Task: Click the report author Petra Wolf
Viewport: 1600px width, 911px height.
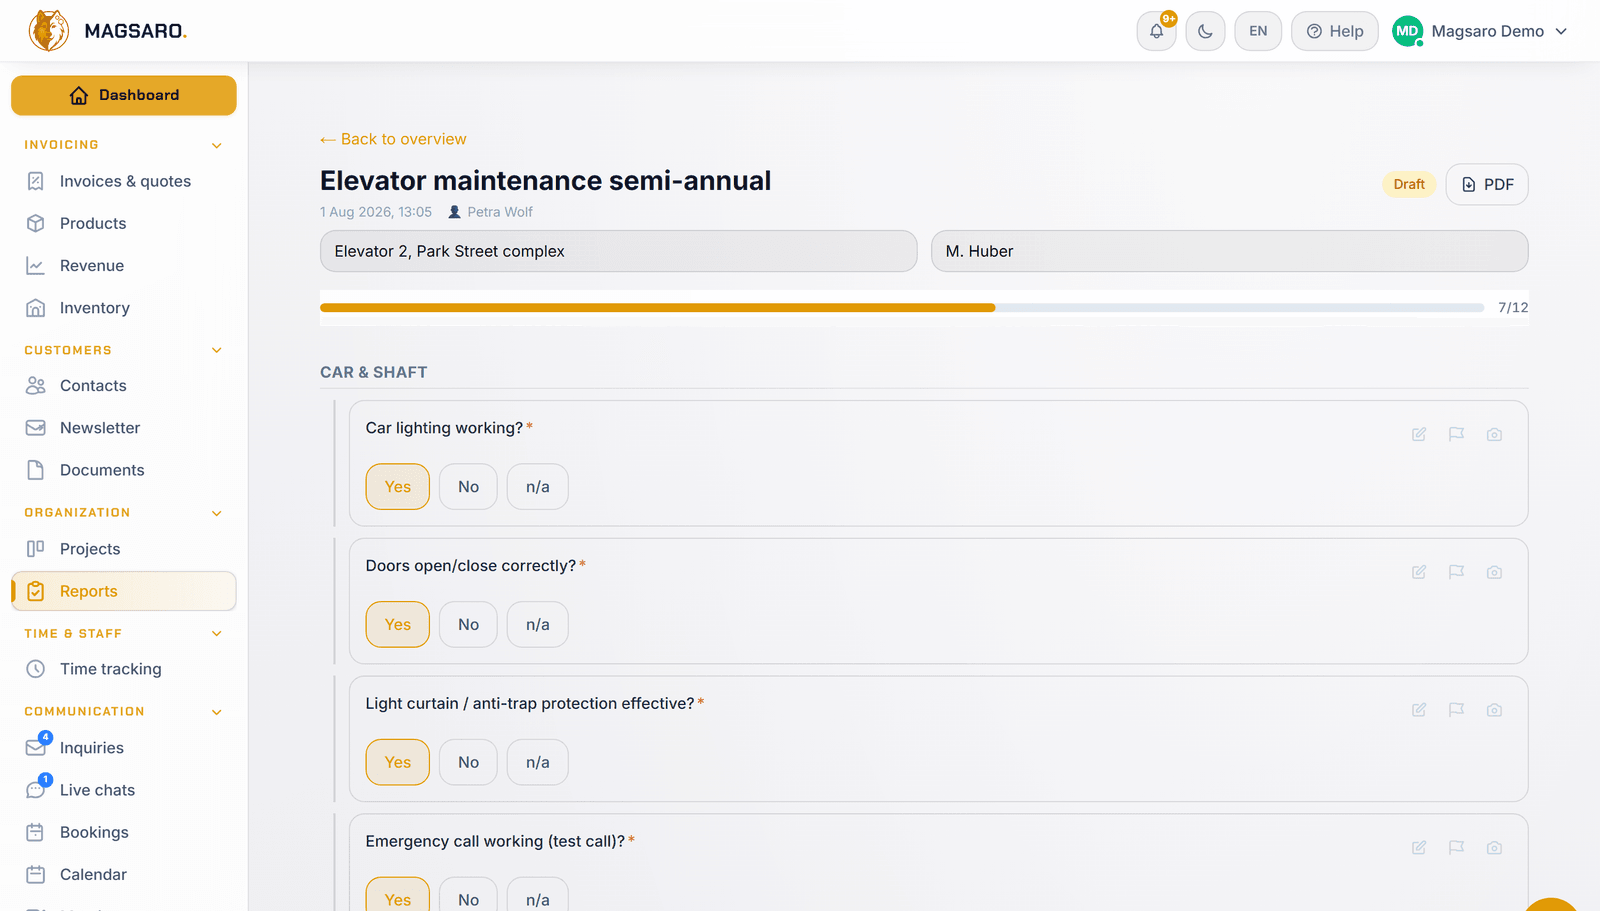Action: click(490, 212)
